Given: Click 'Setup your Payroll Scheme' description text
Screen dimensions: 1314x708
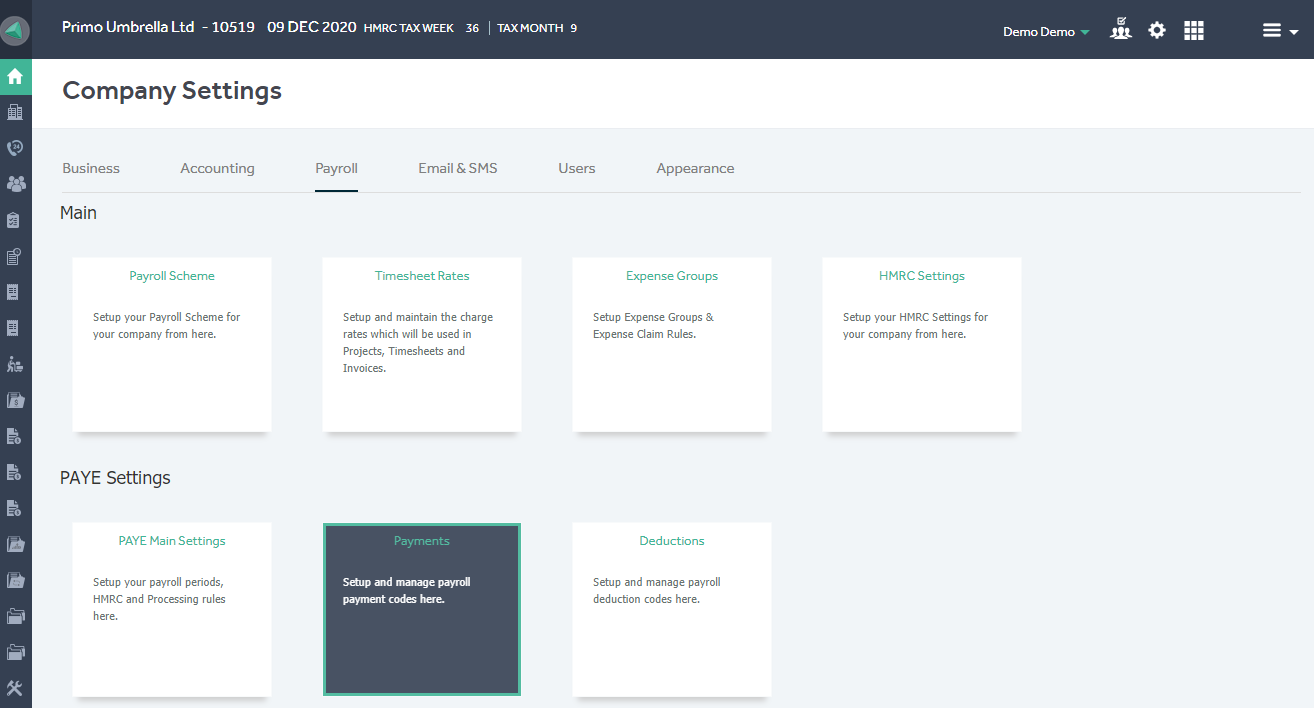Looking at the screenshot, I should [167, 326].
